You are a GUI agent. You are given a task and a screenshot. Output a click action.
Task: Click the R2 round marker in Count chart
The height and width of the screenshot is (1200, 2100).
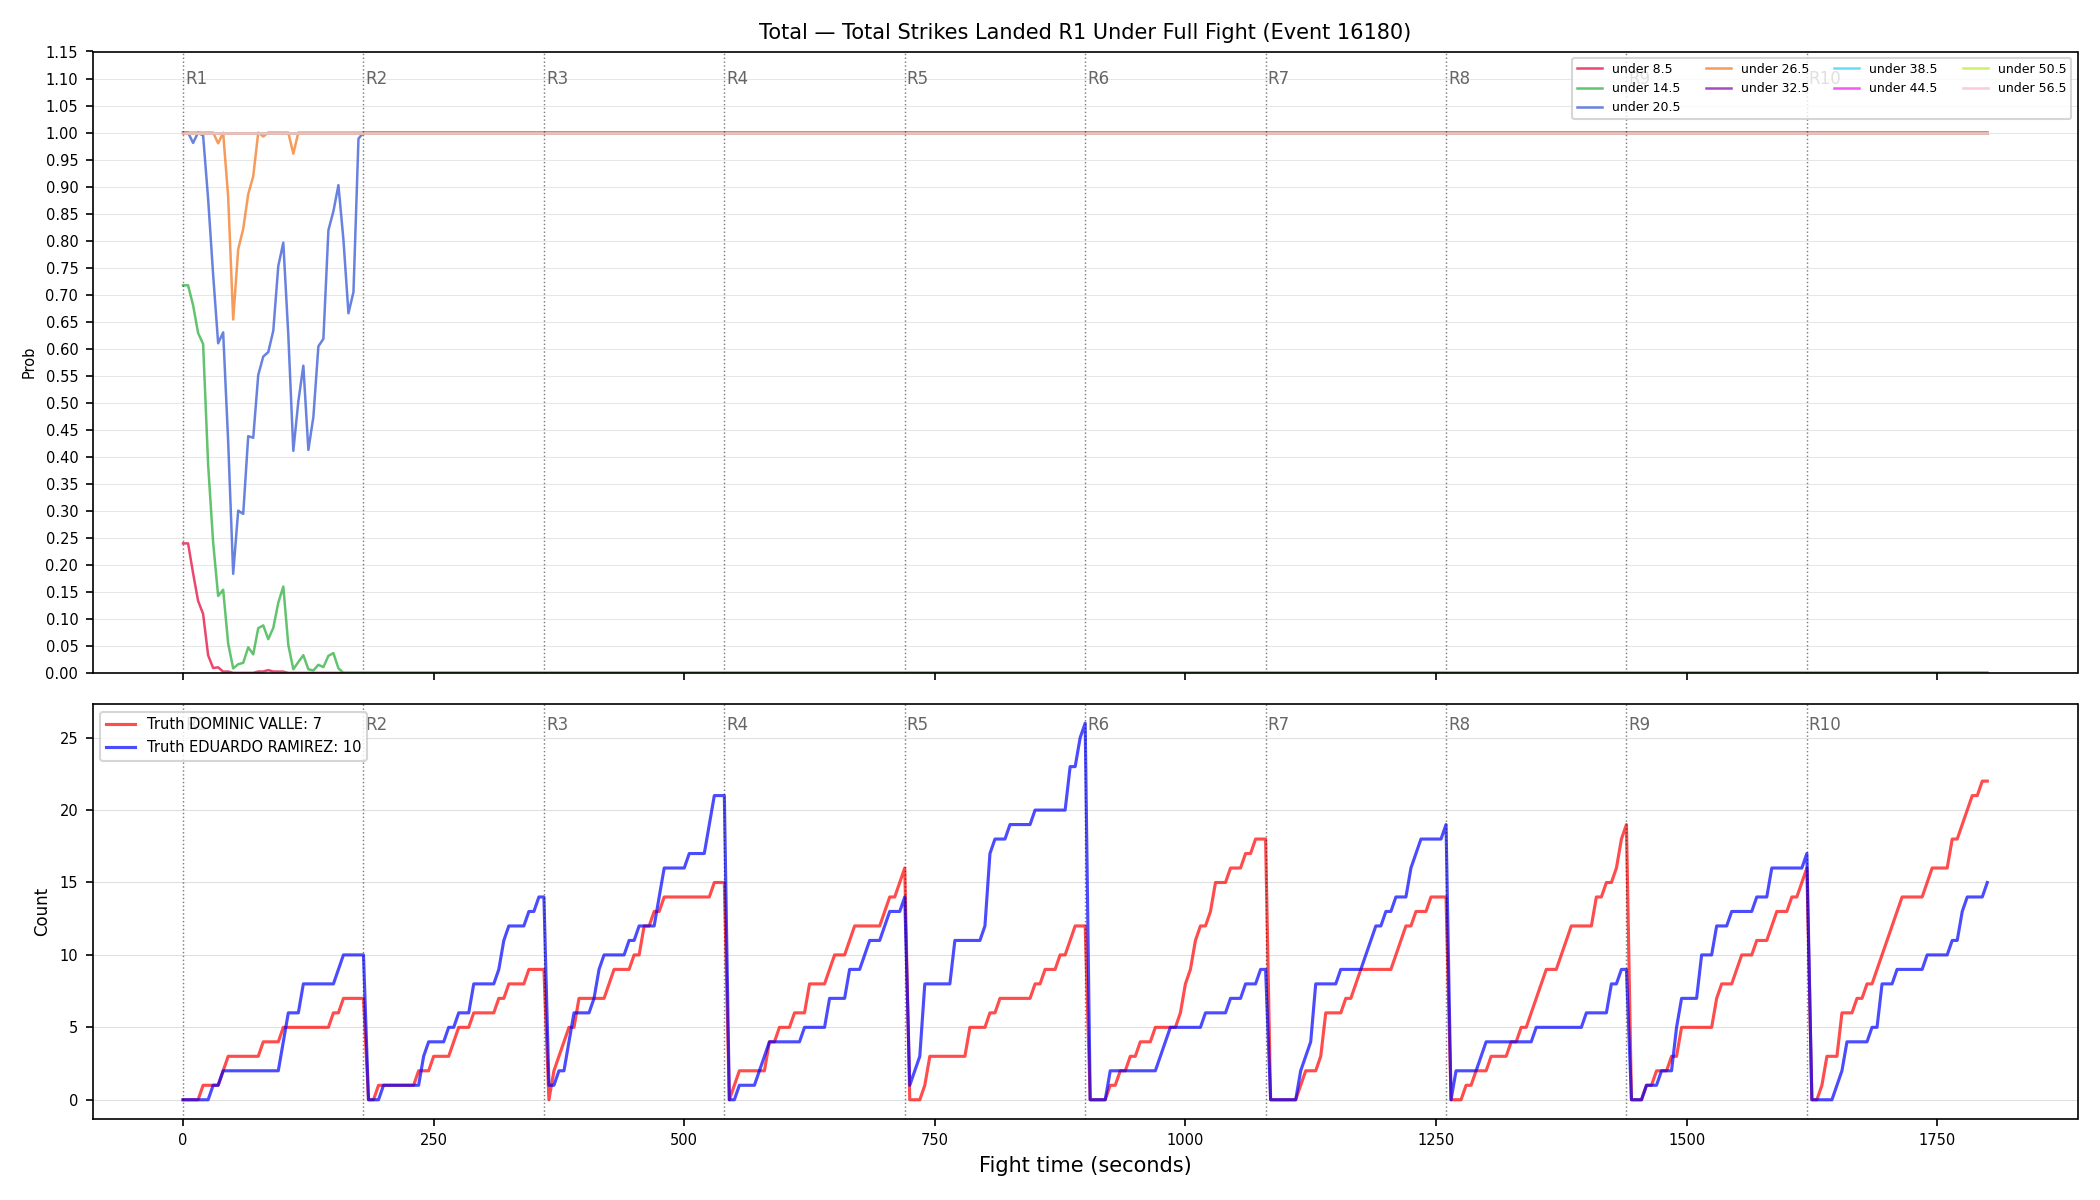(x=376, y=724)
